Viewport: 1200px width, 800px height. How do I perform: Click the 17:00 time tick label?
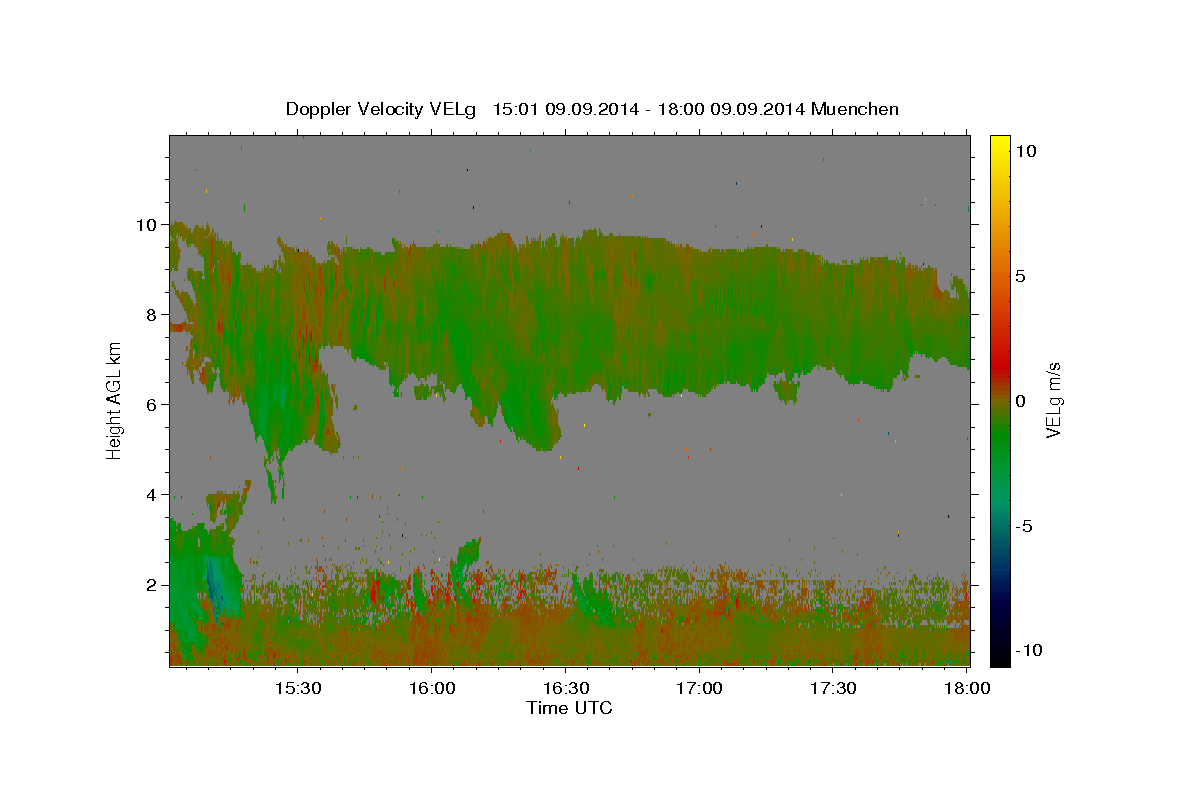click(699, 689)
